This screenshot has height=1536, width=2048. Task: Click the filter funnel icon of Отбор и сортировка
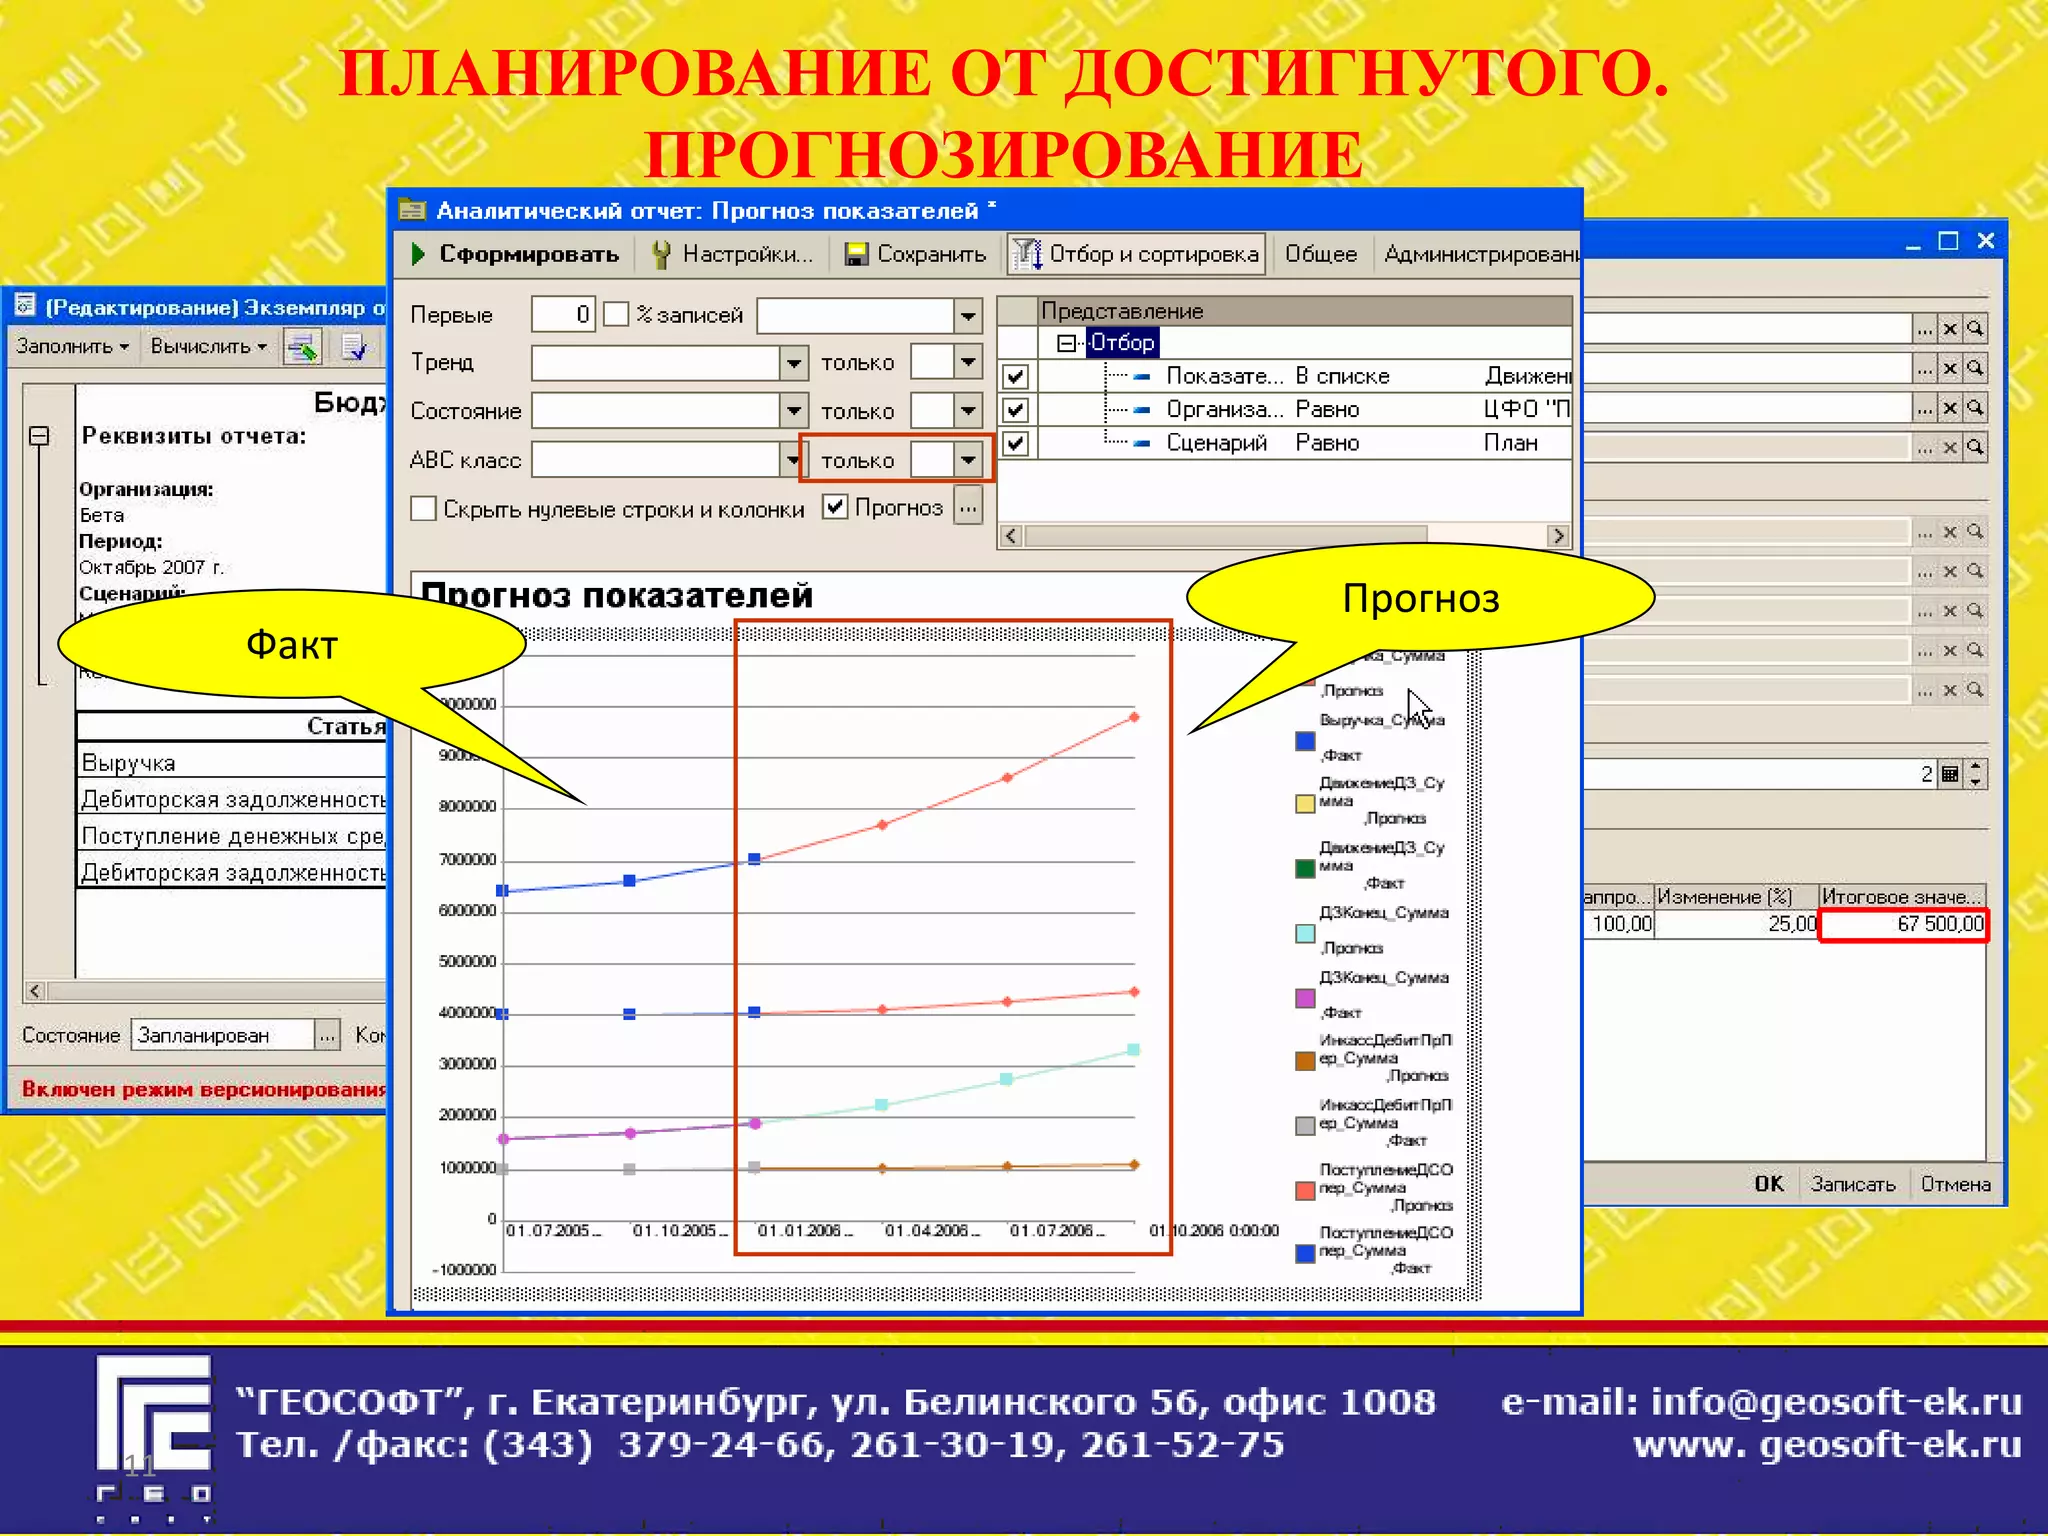click(1027, 254)
